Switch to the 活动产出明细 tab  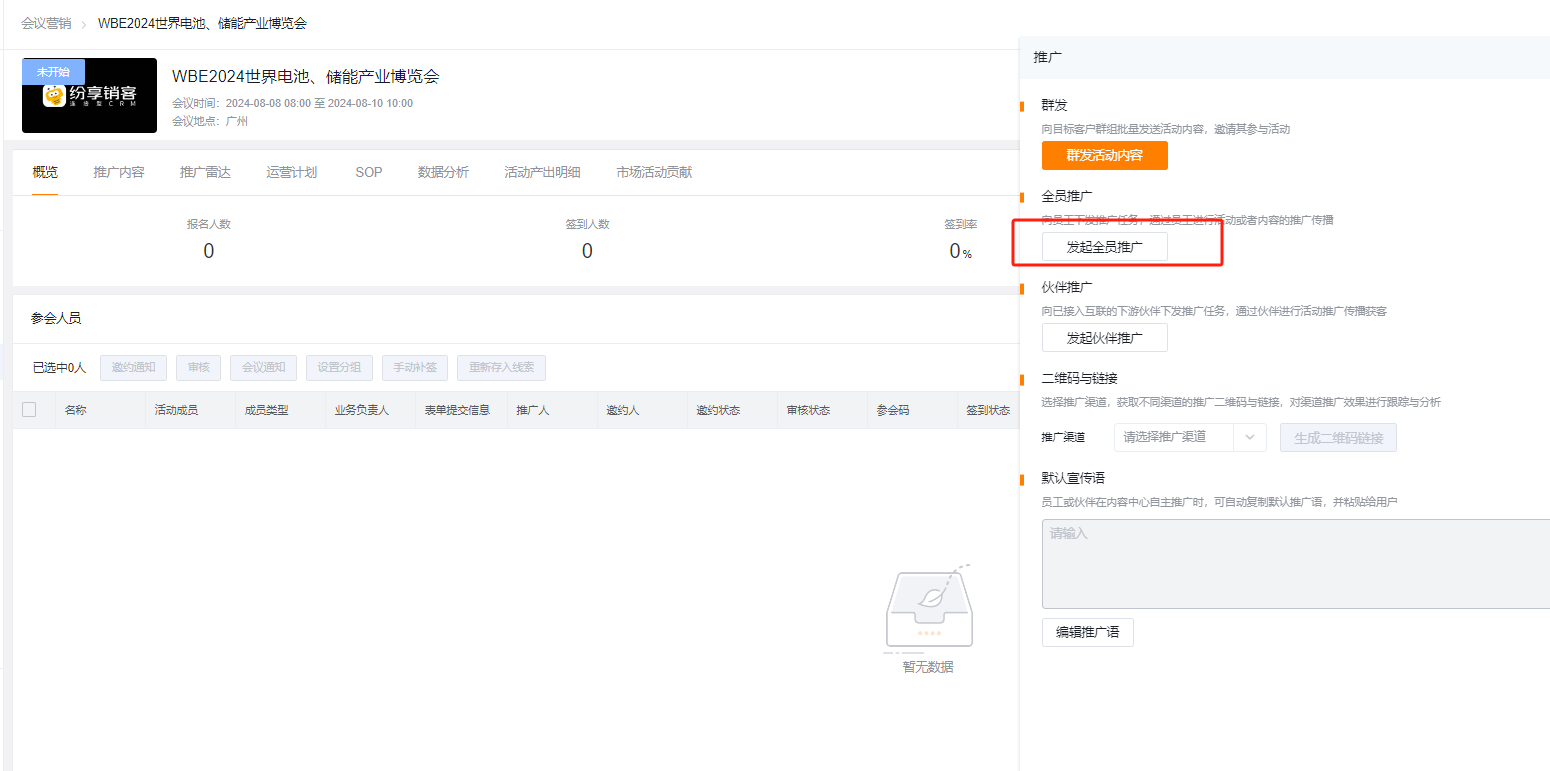click(542, 172)
